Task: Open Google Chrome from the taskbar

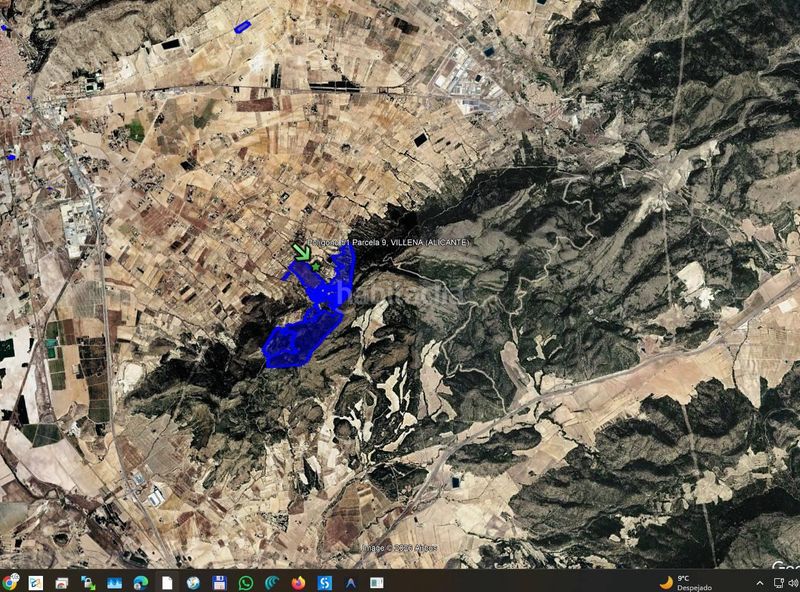Action: (x=9, y=582)
